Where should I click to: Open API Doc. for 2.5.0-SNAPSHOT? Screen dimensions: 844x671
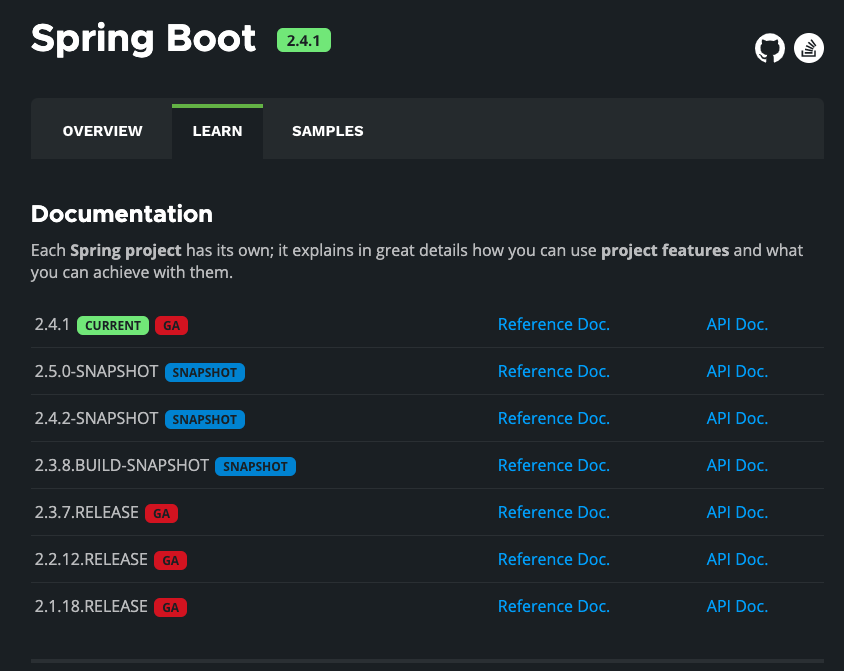pyautogui.click(x=737, y=371)
